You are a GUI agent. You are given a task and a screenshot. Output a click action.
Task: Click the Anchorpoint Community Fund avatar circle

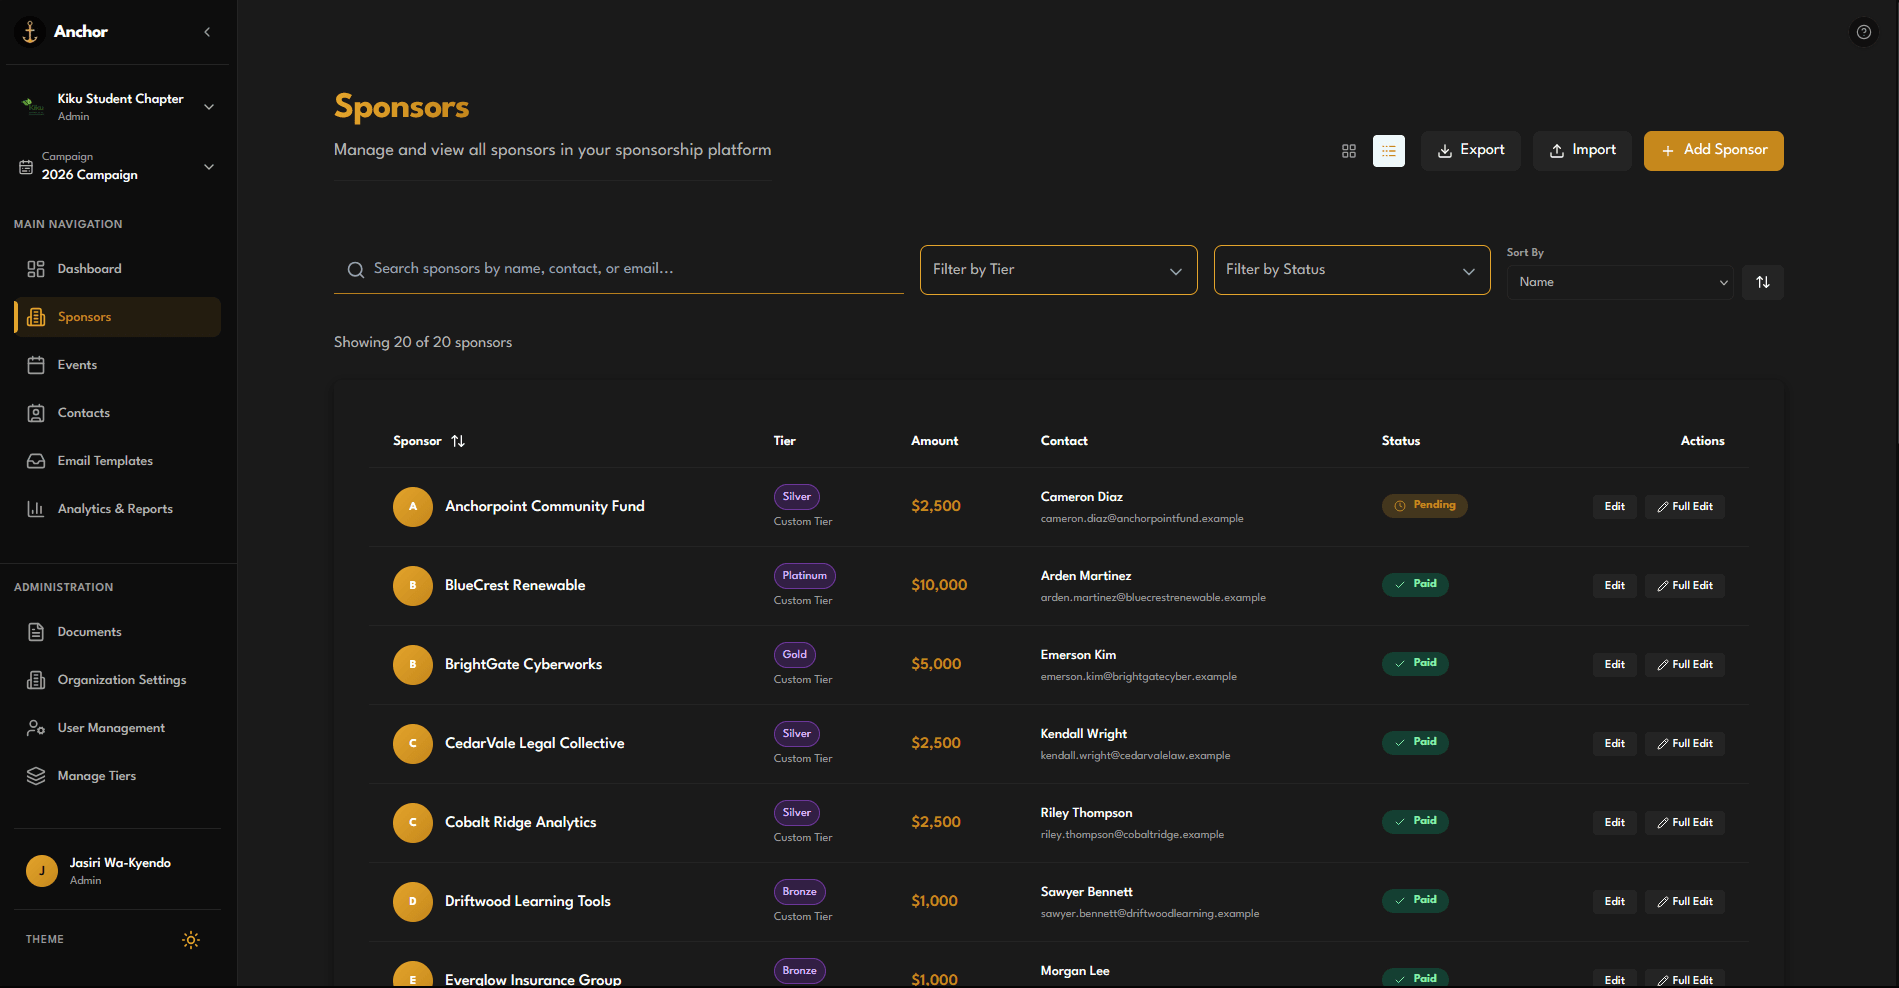click(413, 507)
